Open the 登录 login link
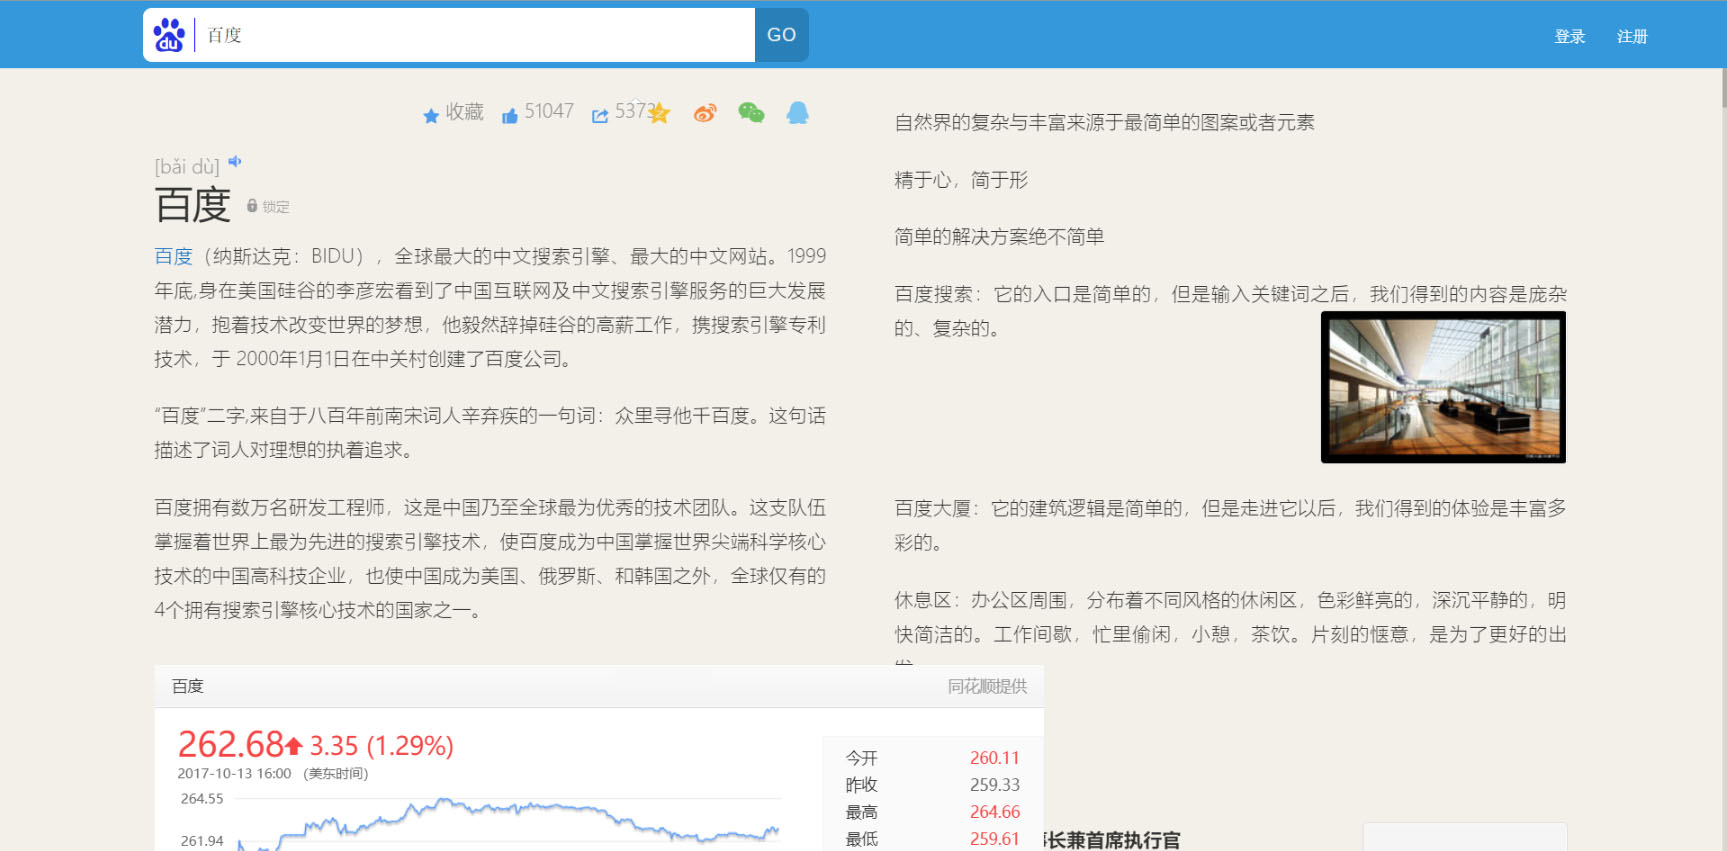This screenshot has height=851, width=1727. pos(1570,36)
